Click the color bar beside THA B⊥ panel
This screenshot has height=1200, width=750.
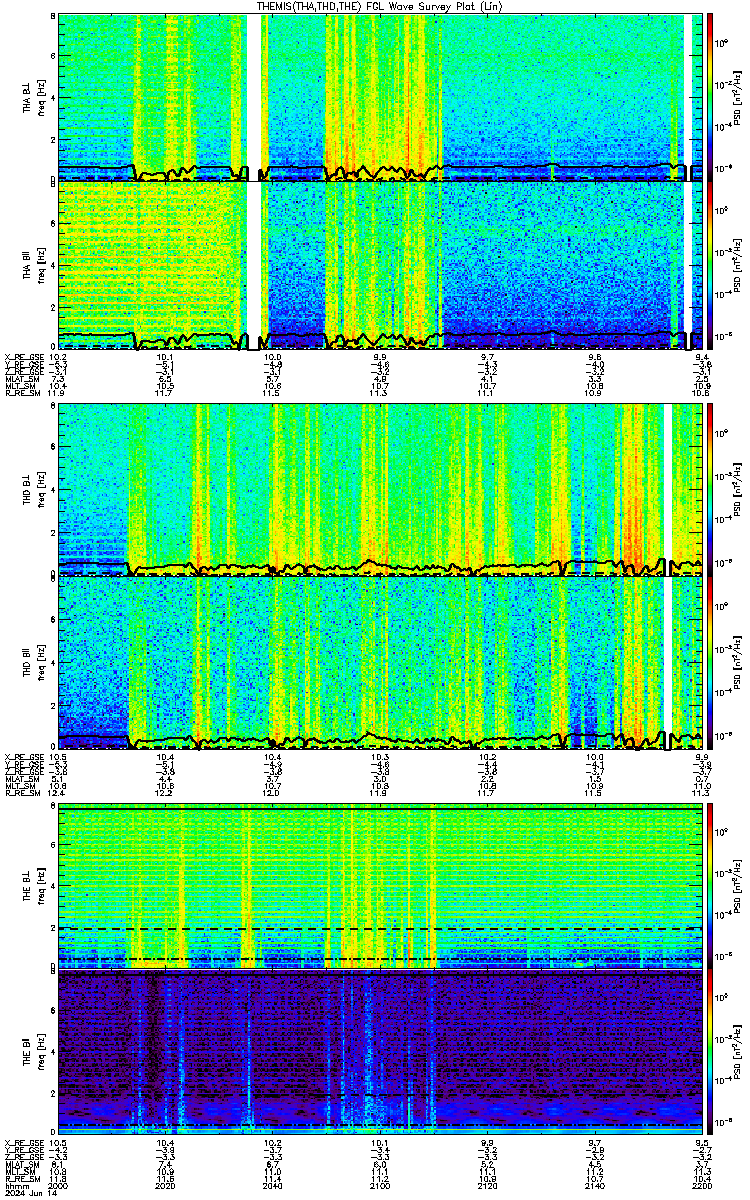pyautogui.click(x=710, y=96)
